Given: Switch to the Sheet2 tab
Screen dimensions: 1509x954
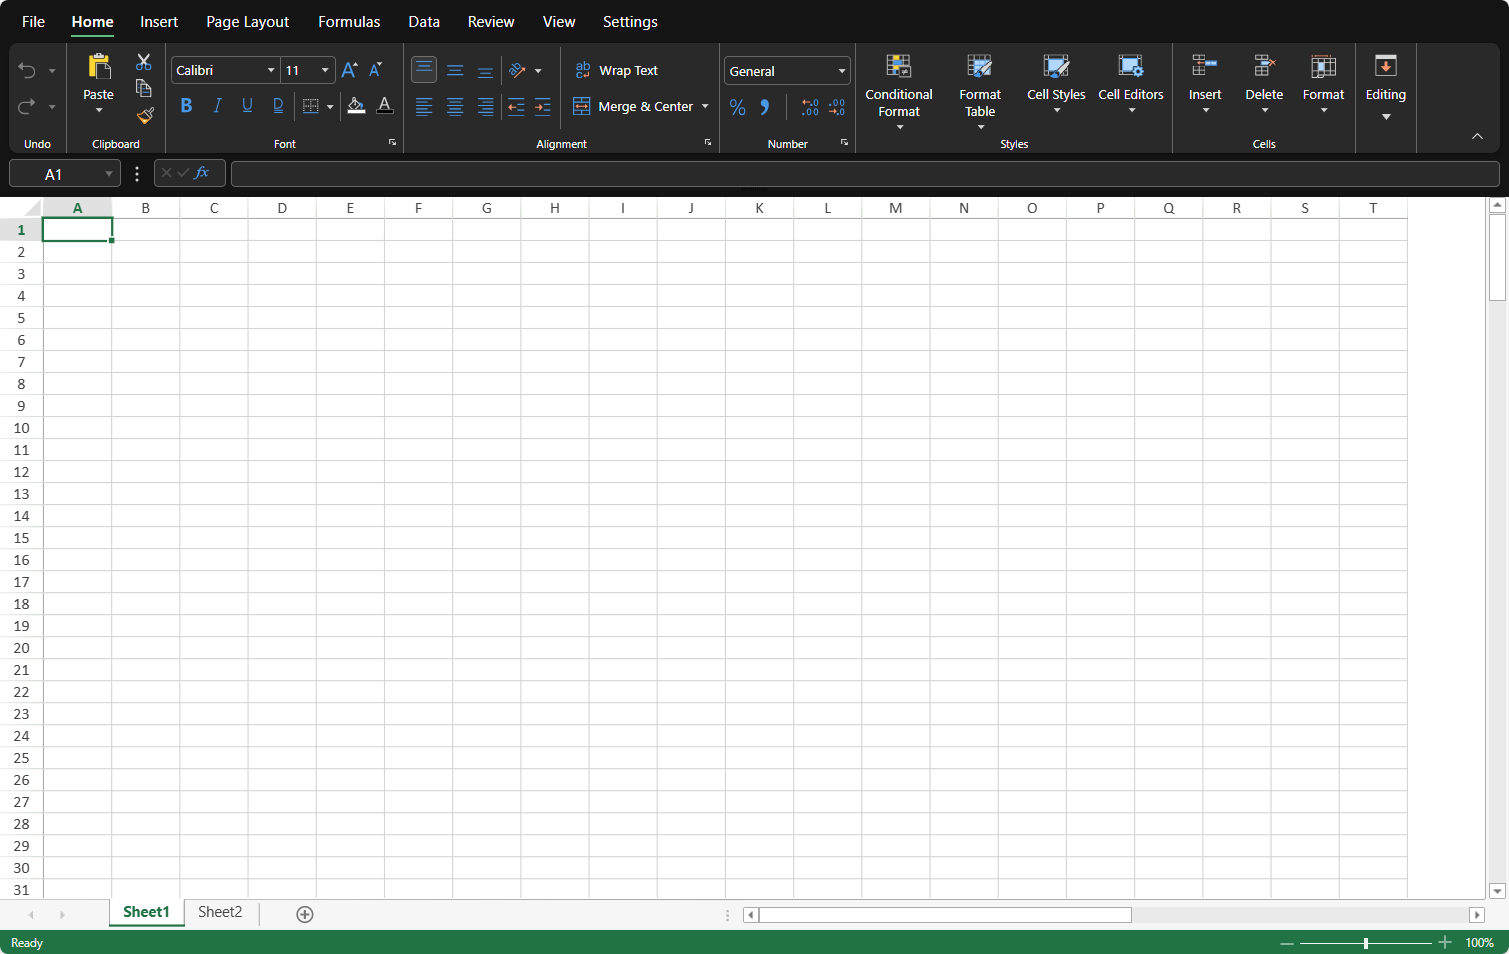Looking at the screenshot, I should (x=220, y=912).
